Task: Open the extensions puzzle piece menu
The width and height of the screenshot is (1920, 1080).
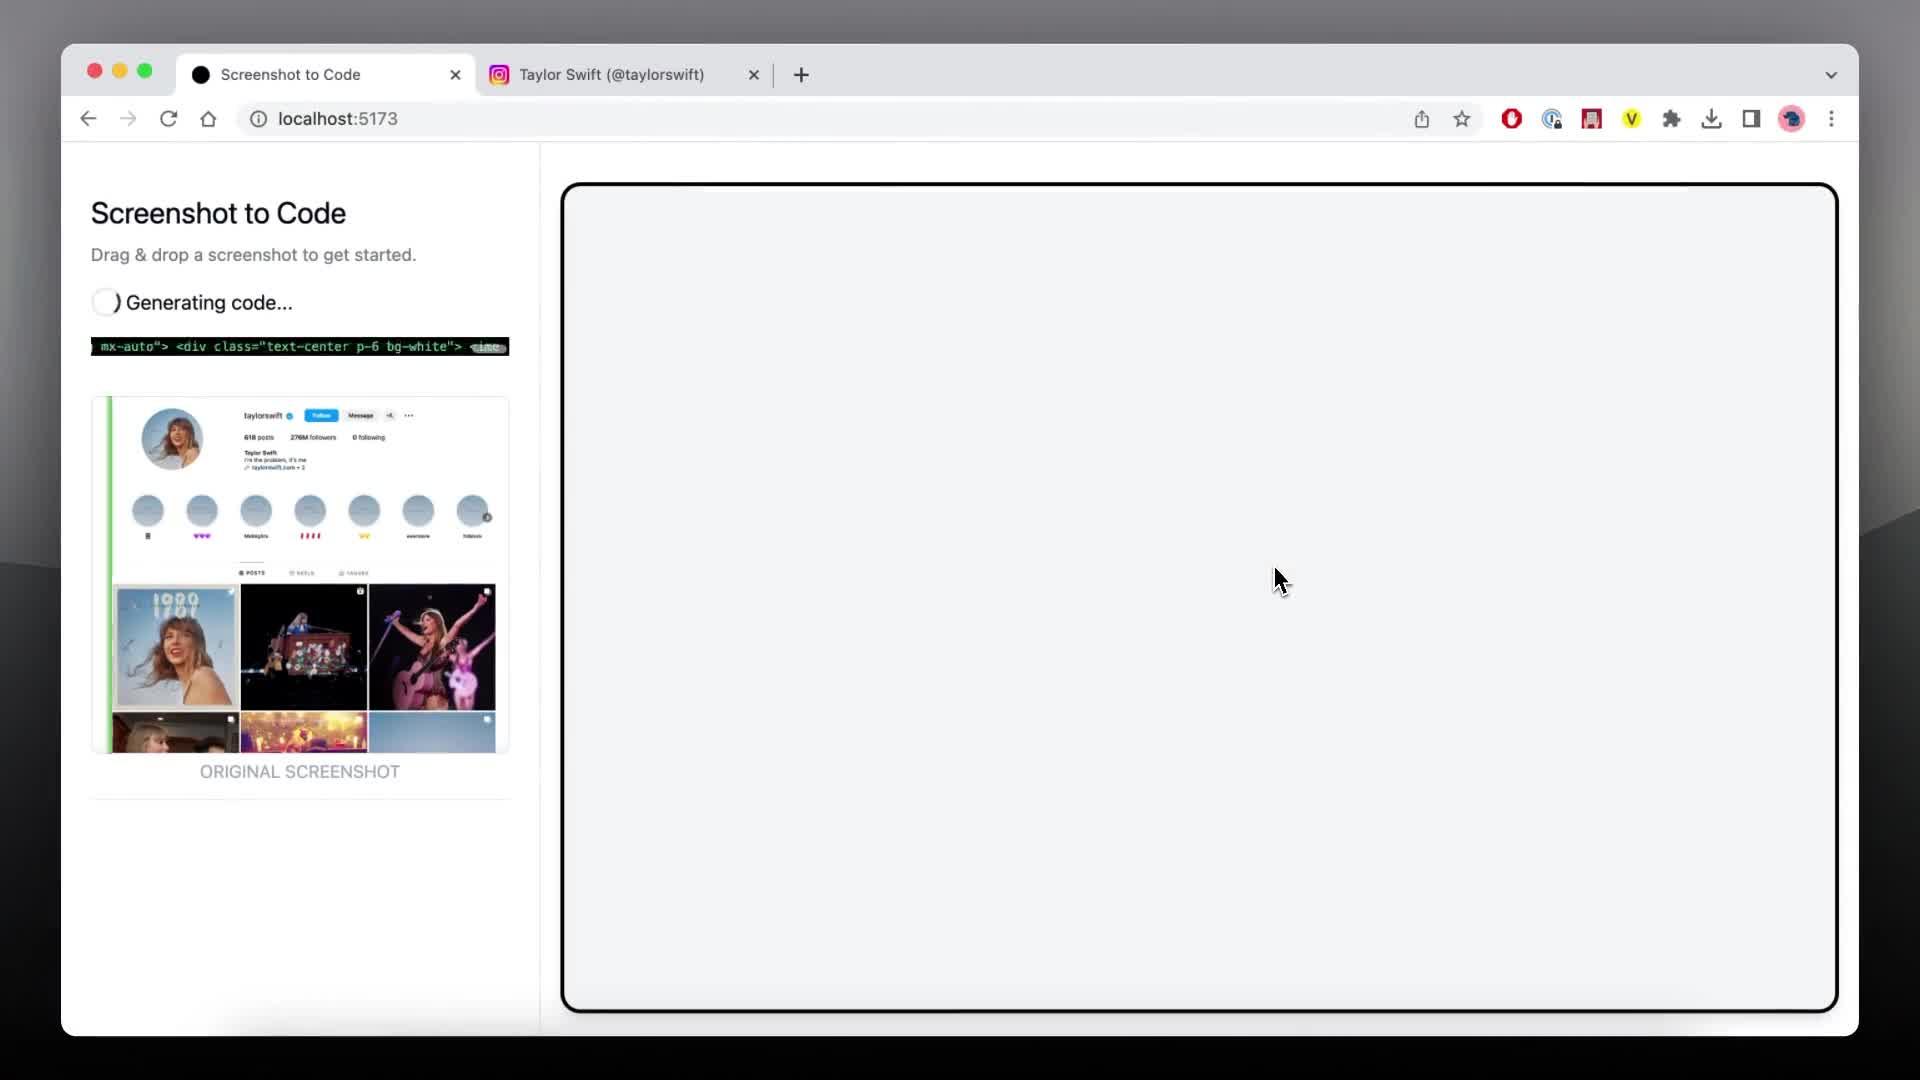Action: (1672, 118)
